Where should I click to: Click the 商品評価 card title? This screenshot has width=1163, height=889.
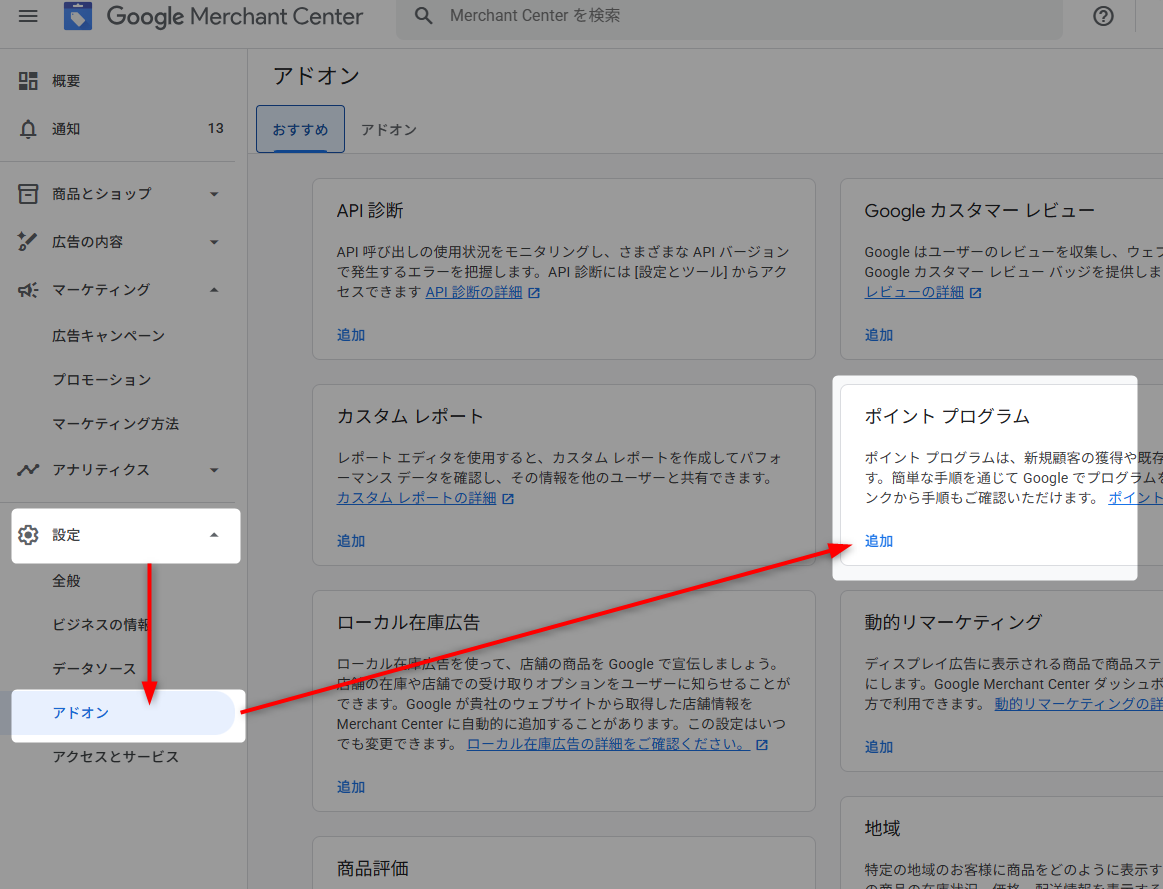click(x=373, y=869)
